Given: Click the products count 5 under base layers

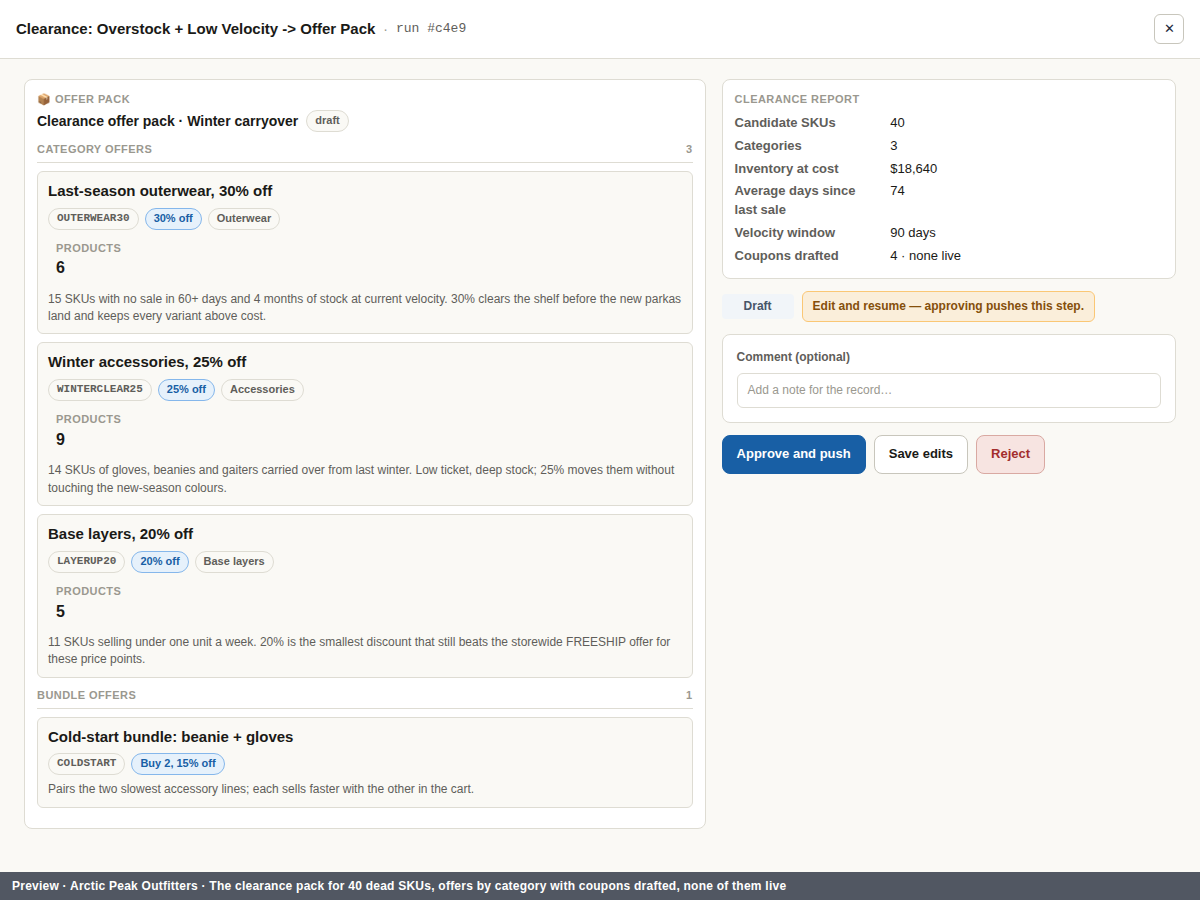Looking at the screenshot, I should click(60, 612).
